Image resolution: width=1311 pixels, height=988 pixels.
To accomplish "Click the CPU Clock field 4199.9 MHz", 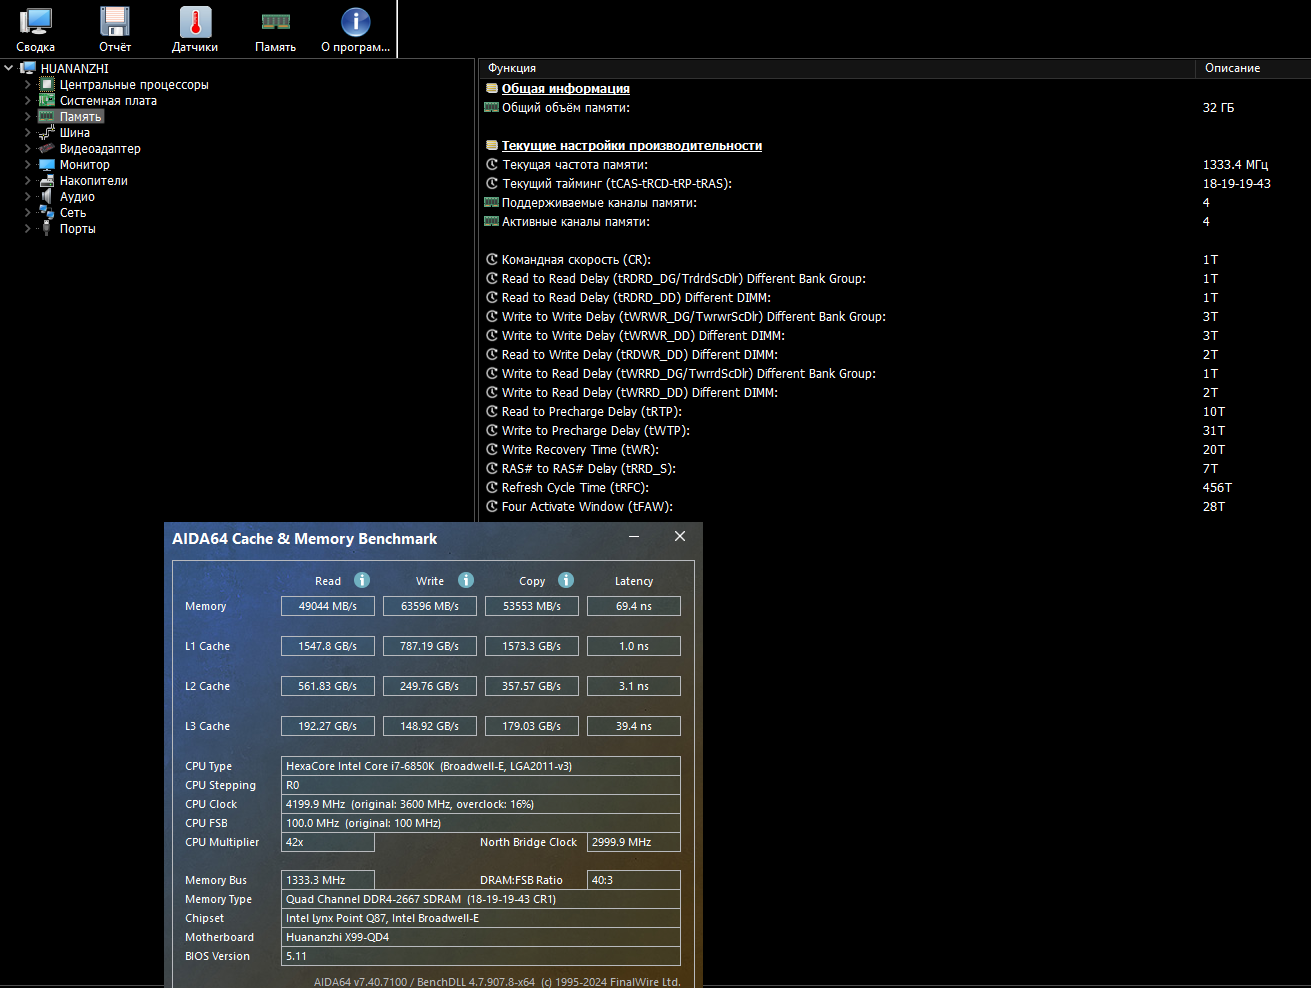I will 481,804.
